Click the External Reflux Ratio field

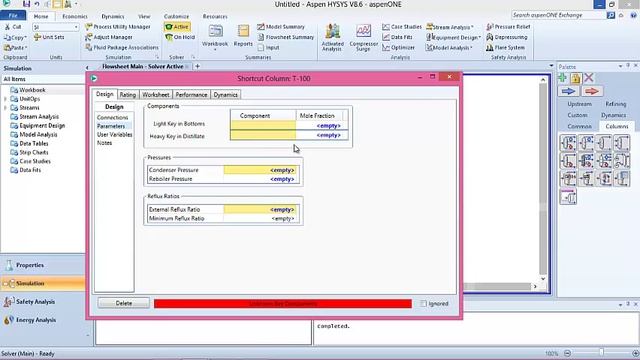(260, 209)
